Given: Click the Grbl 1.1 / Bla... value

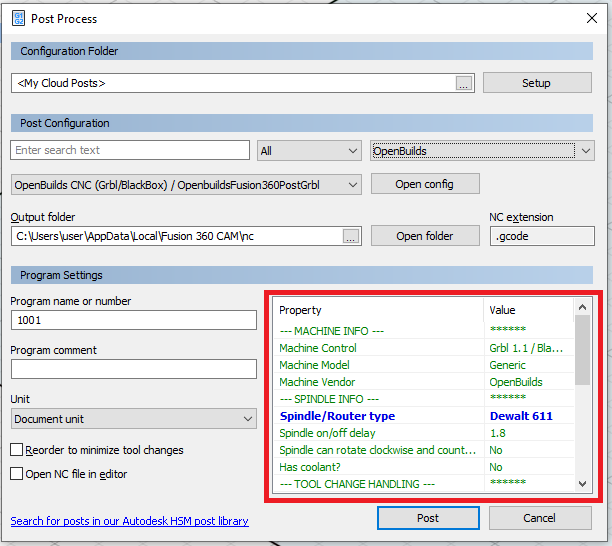Looking at the screenshot, I should click(526, 348).
